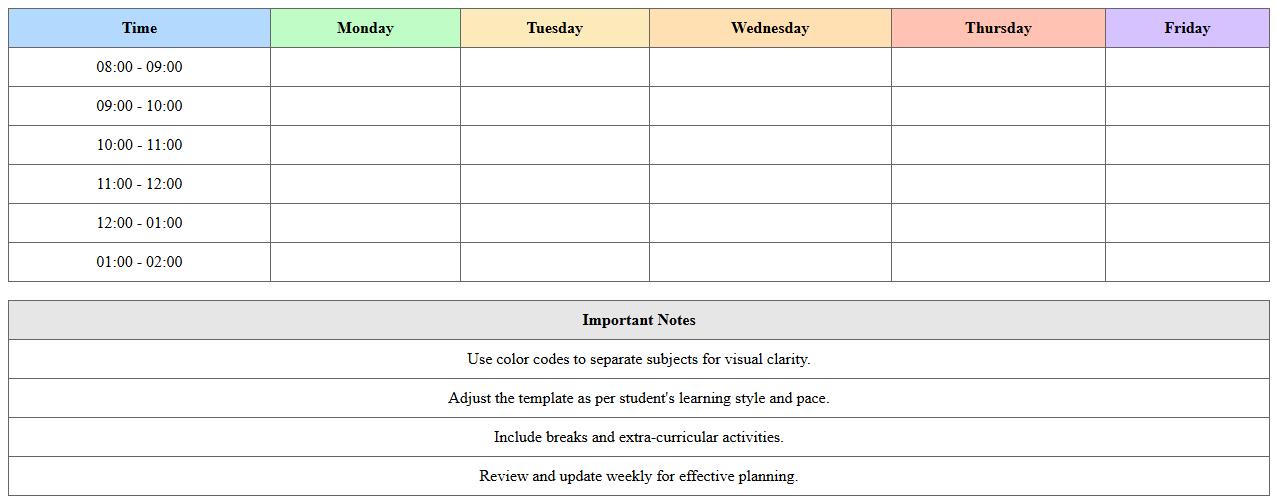Viewport: 1278px width, 501px height.
Task: Select the 01:00 - 02:00 time label
Action: pyautogui.click(x=139, y=262)
